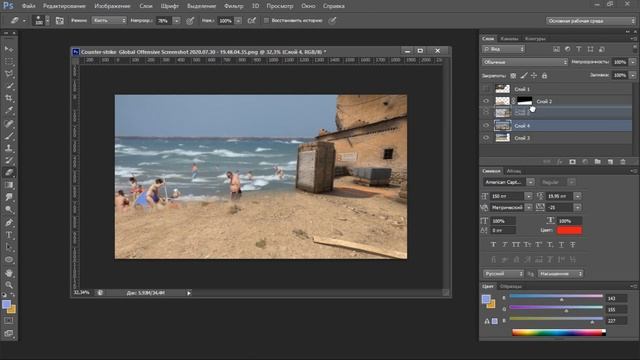Select the Rectangular Marquee tool

(9, 62)
